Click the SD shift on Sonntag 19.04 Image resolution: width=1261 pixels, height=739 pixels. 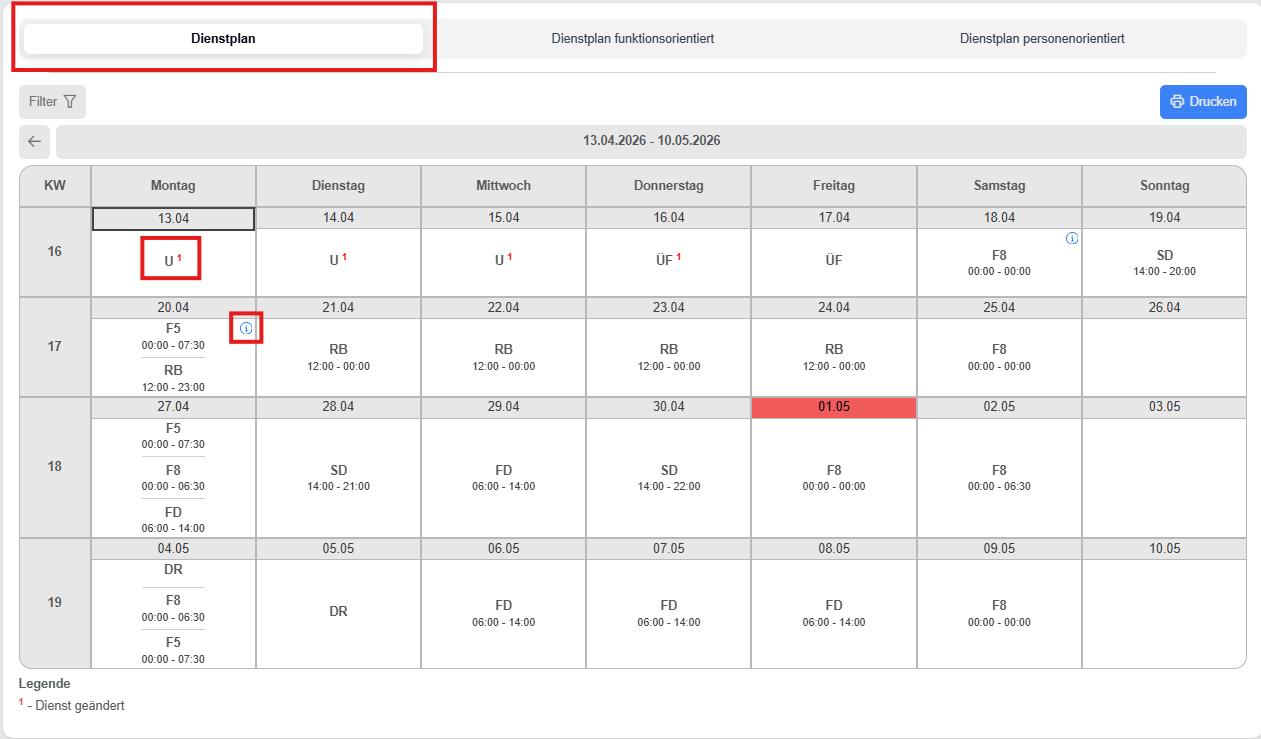(x=1164, y=262)
